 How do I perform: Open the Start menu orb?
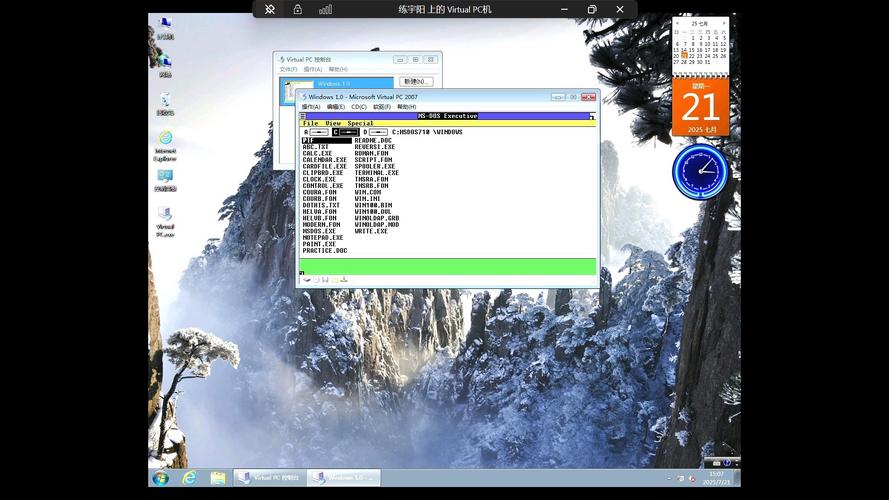click(x=160, y=478)
